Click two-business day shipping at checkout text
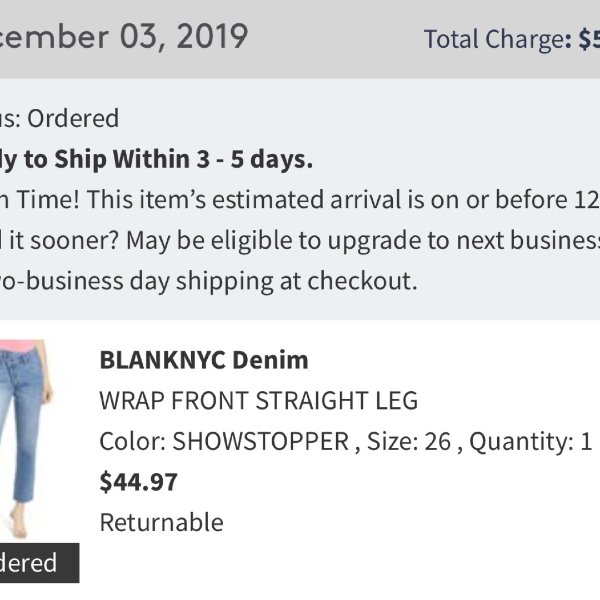The width and height of the screenshot is (600, 600). [209, 281]
